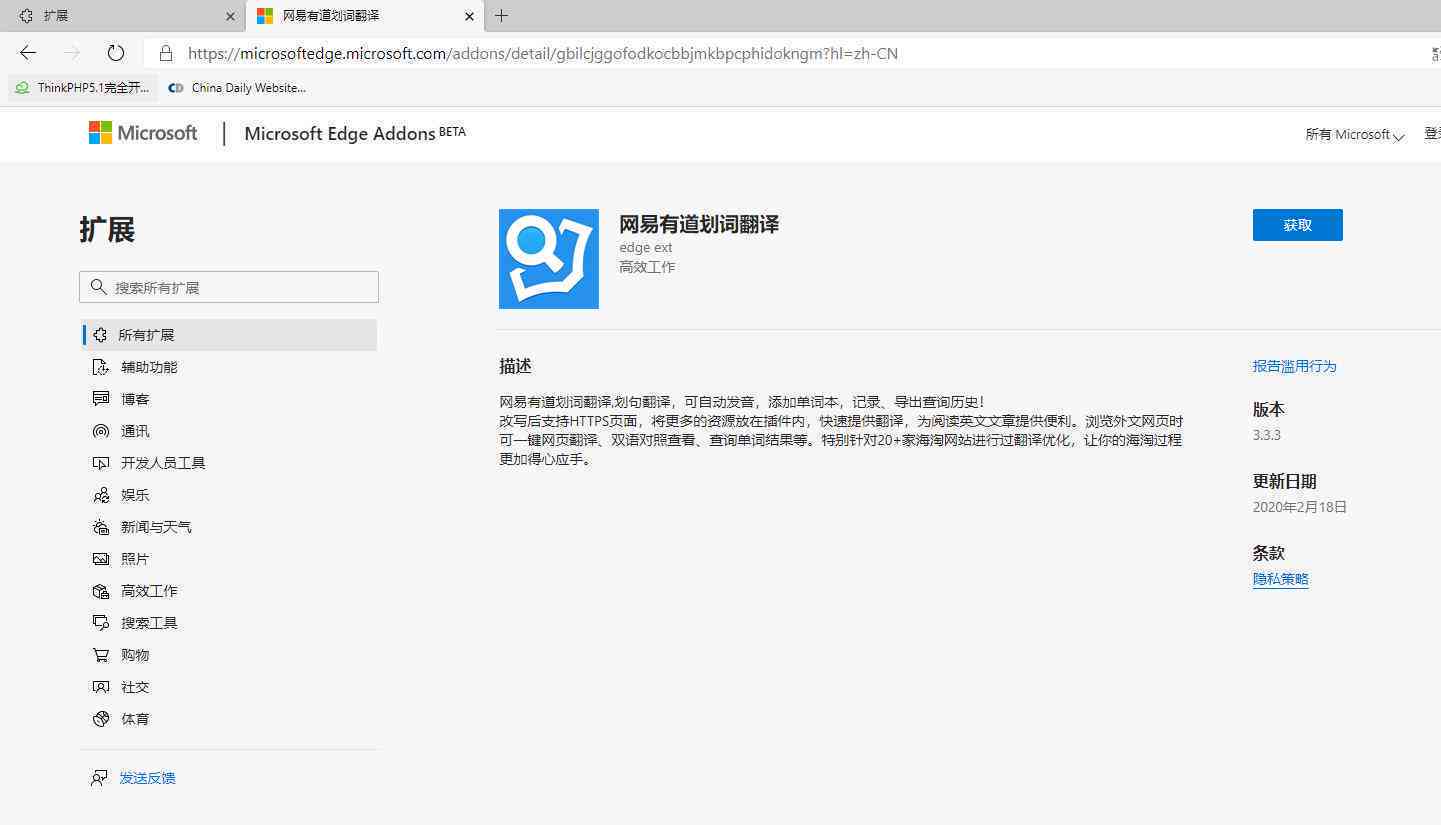1441x825 pixels.
Task: Expand the 所有 Microsoft dropdown
Action: [1355, 134]
